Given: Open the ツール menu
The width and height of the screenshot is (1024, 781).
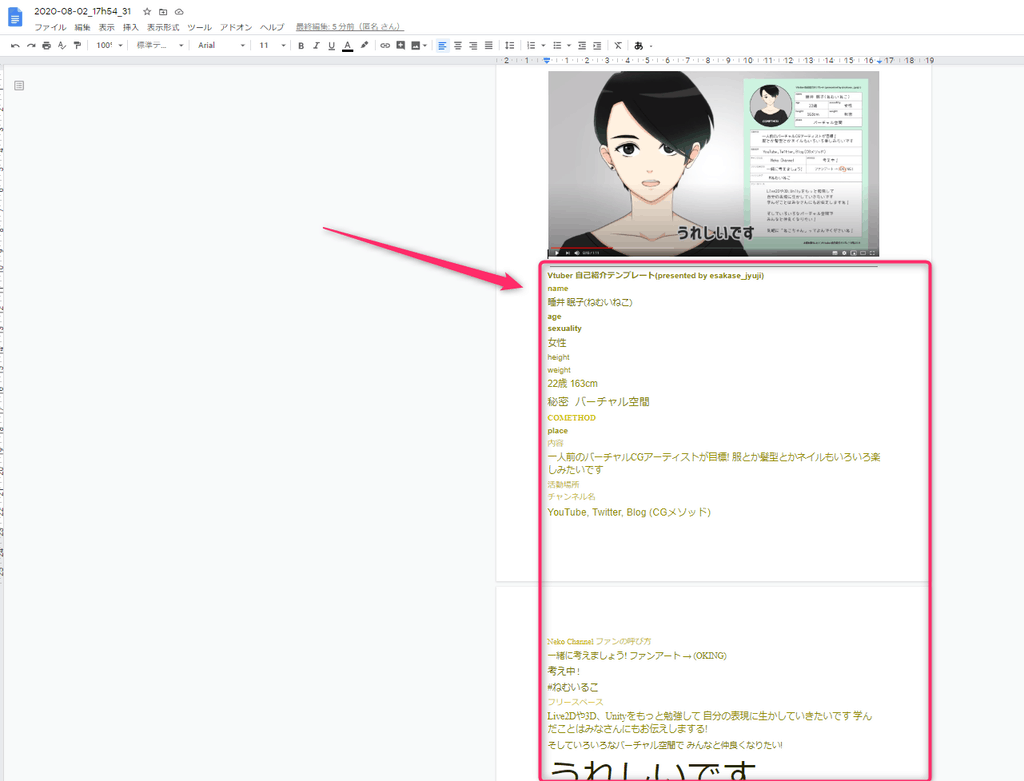Looking at the screenshot, I should pyautogui.click(x=199, y=27).
